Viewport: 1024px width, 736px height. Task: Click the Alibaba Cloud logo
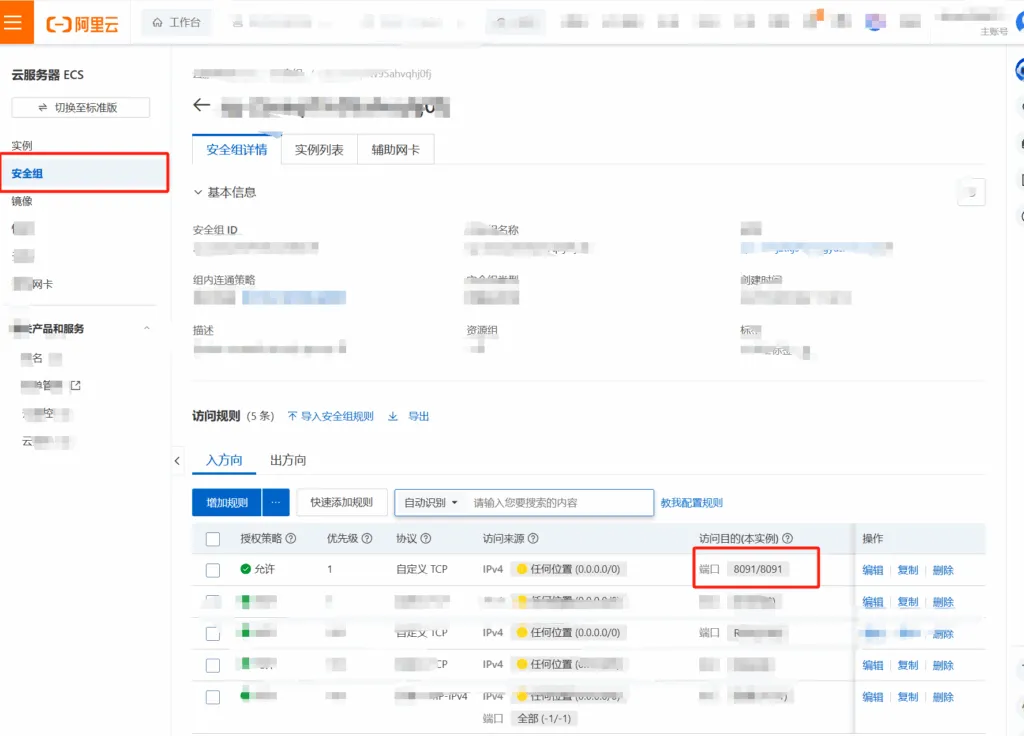click(x=83, y=24)
